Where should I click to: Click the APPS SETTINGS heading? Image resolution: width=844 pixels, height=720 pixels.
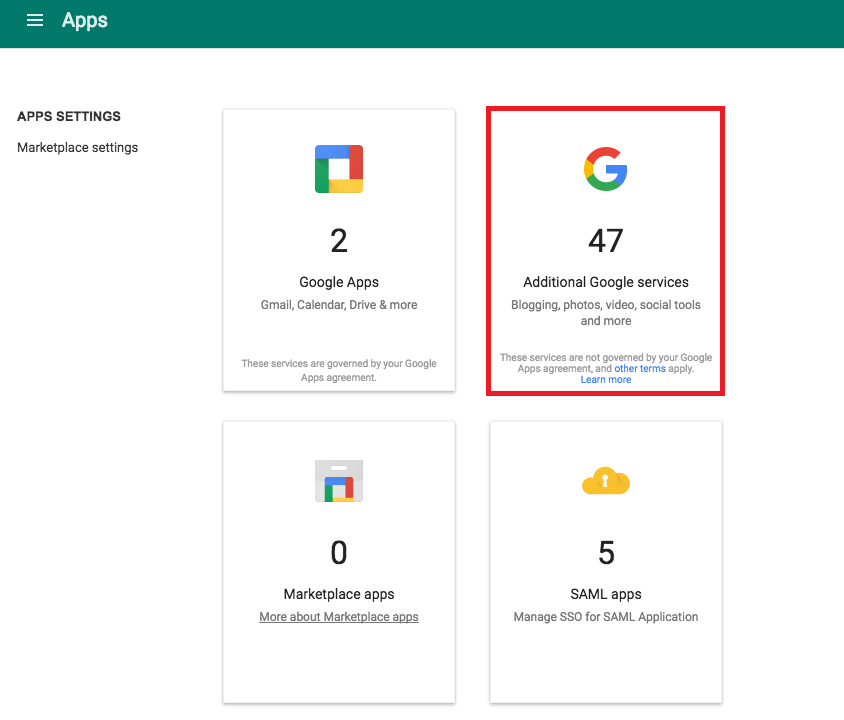point(66,116)
